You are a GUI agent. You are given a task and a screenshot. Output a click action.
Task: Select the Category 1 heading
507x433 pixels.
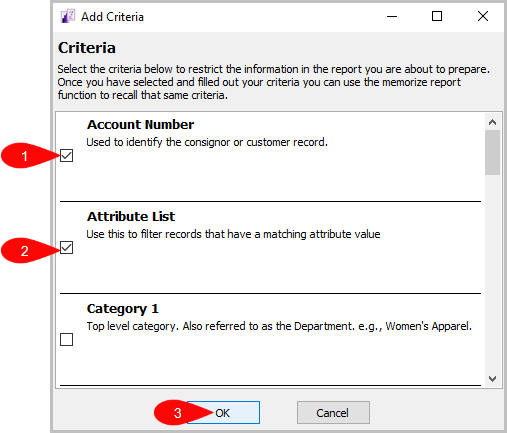point(123,309)
